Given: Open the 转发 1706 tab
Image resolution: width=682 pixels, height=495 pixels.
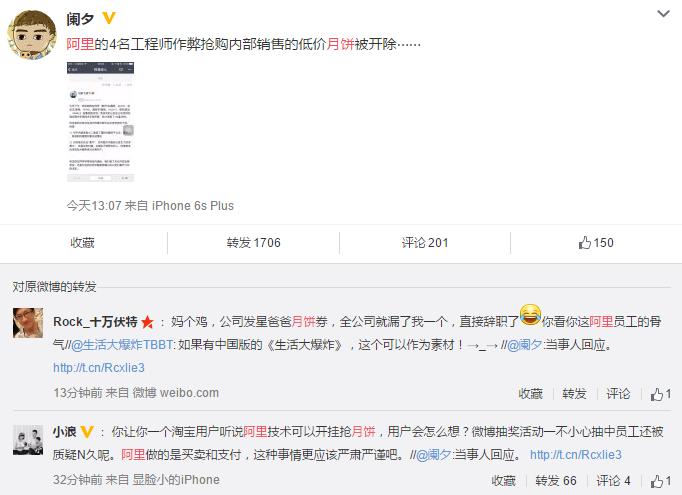Looking at the screenshot, I should (x=254, y=243).
